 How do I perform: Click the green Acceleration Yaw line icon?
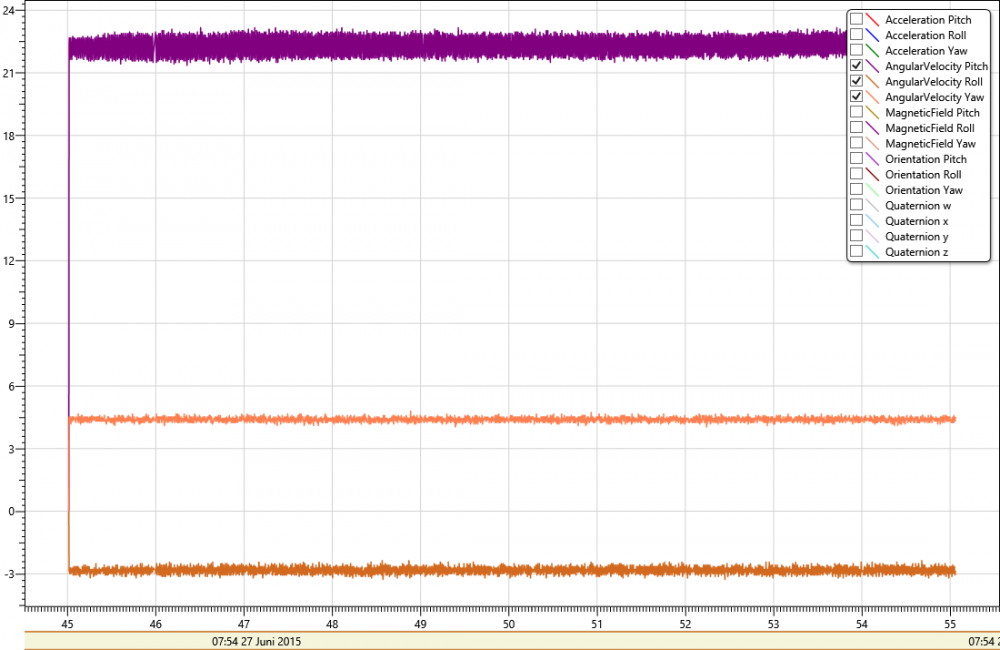872,50
